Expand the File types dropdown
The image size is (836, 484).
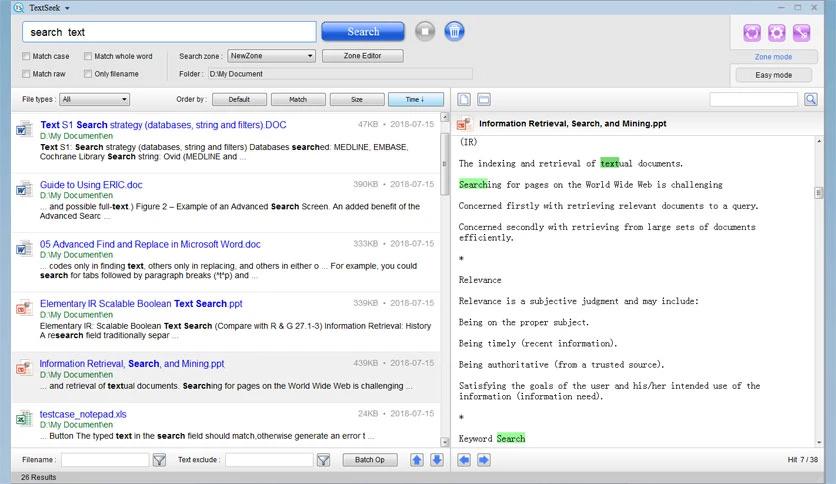[94, 99]
